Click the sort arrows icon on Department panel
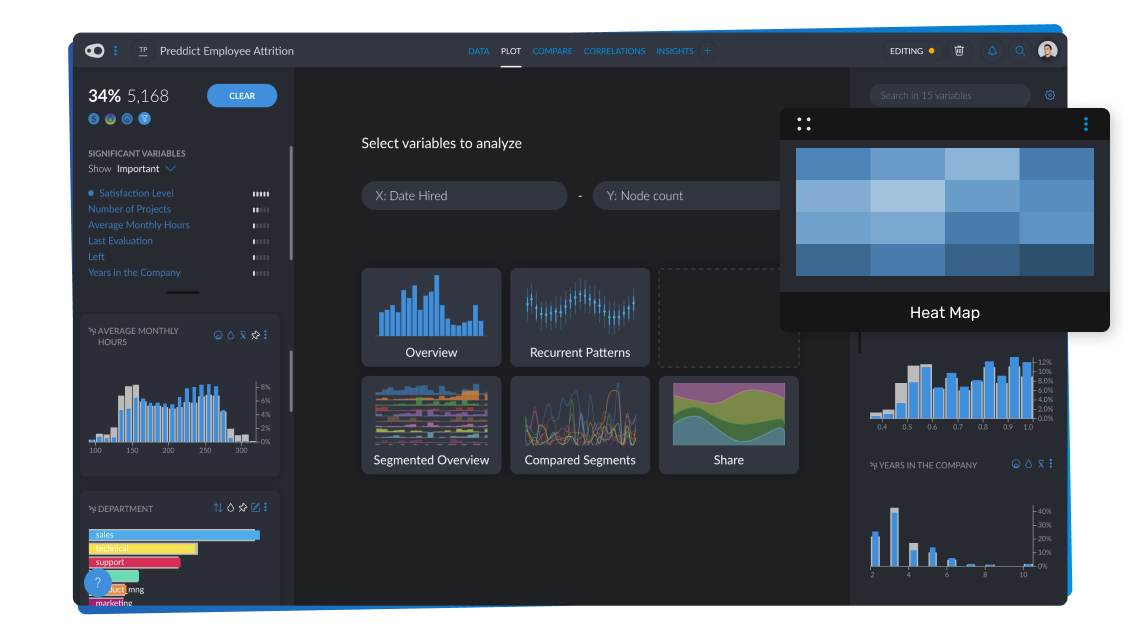 [x=218, y=507]
